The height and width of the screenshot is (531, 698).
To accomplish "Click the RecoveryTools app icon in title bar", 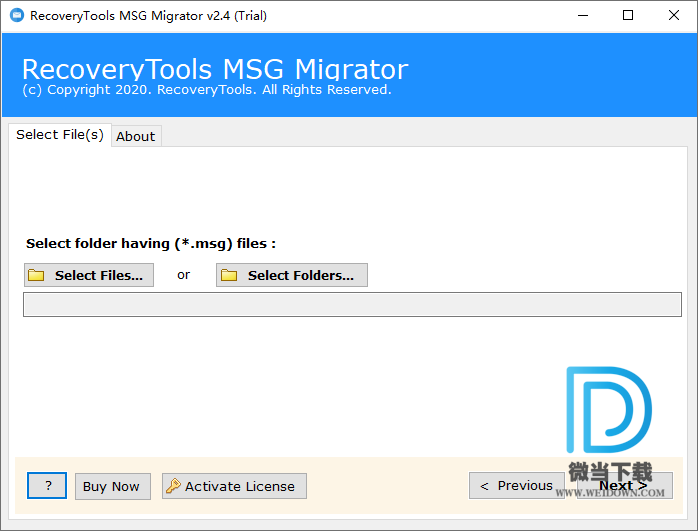I will point(17,15).
